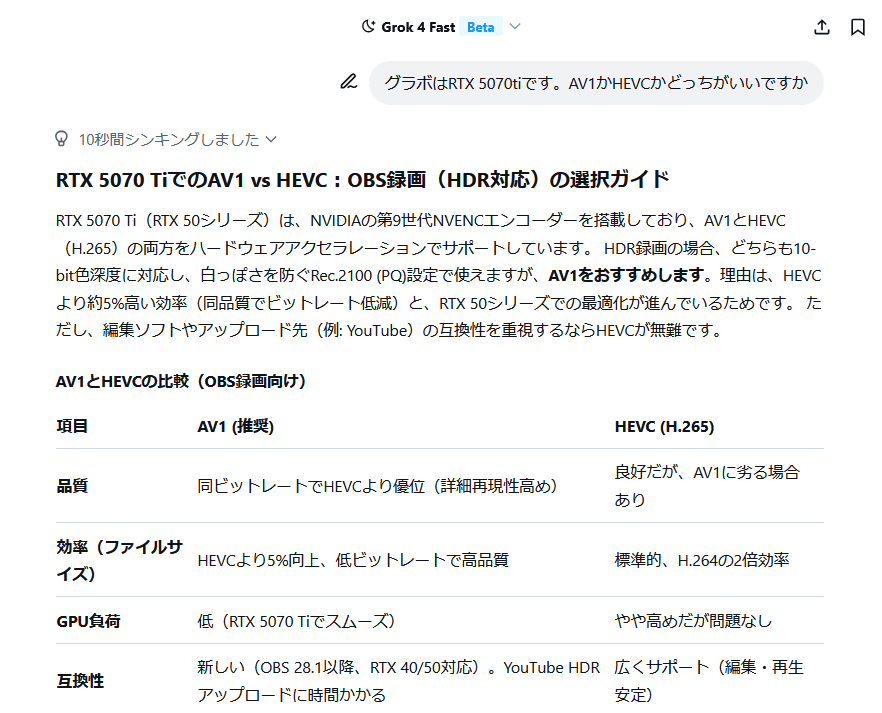Image resolution: width=882 pixels, height=713 pixels.
Task: Click the RTX 5070 Ti AV1 vs HEVC heading
Action: 362,180
